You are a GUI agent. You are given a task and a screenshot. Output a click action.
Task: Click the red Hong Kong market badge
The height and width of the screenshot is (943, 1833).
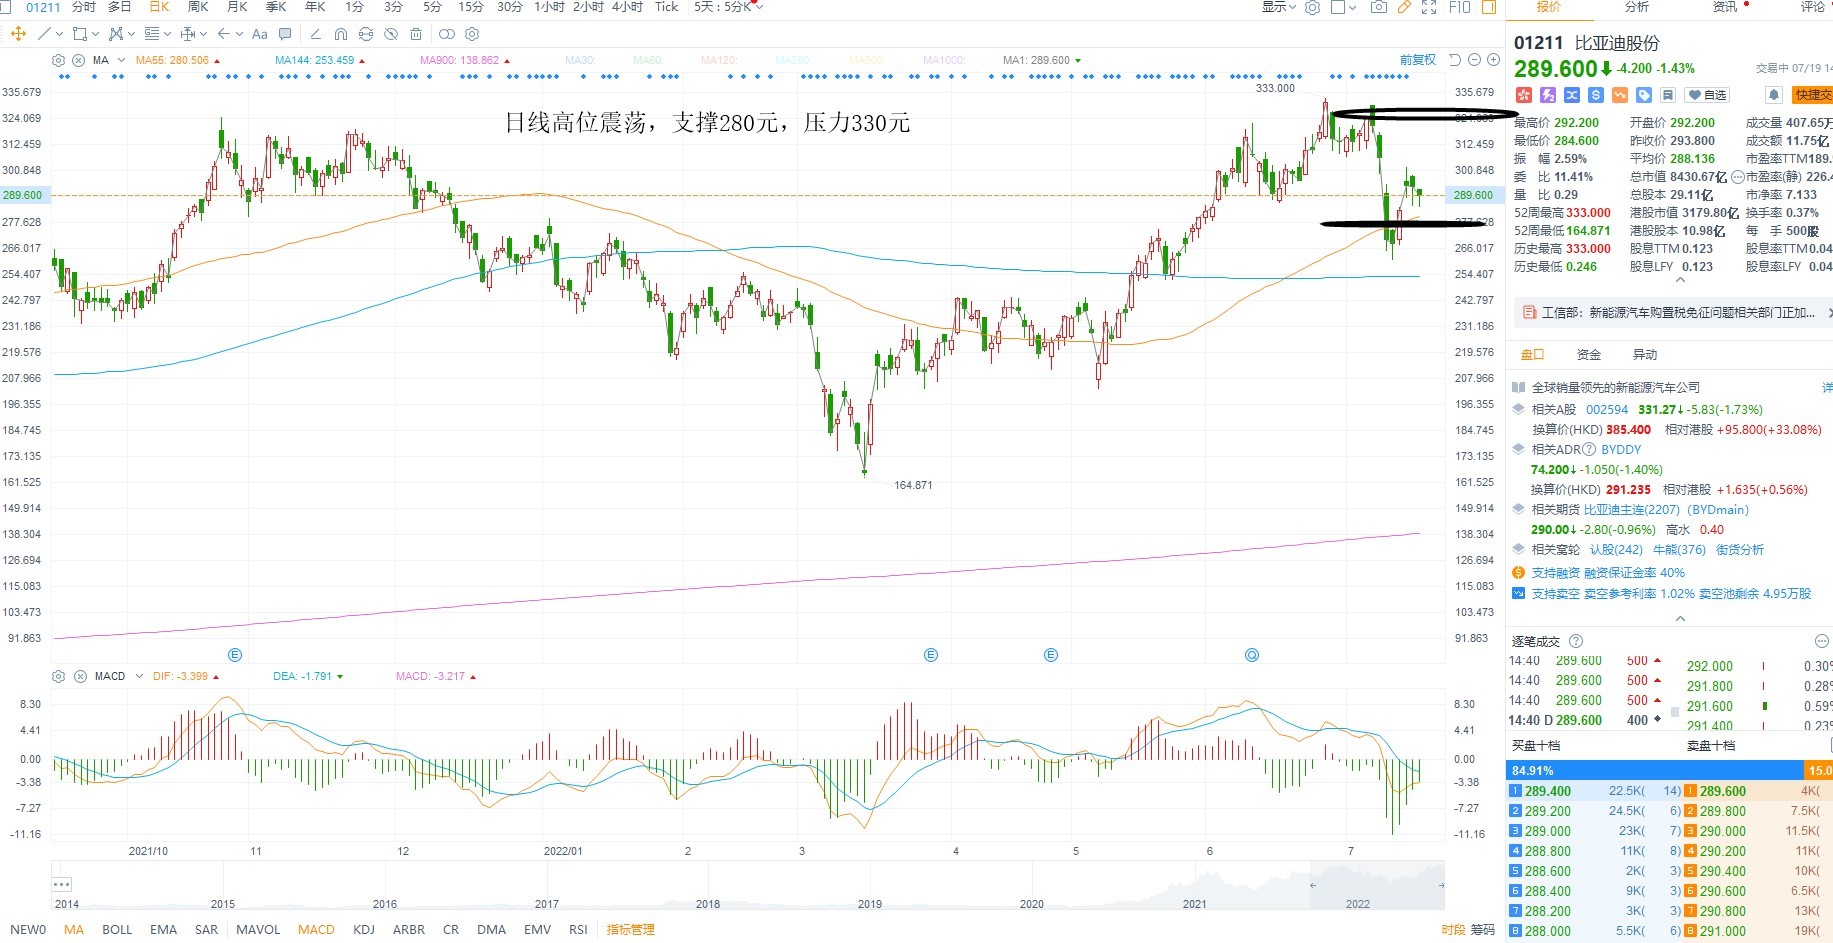click(1524, 95)
